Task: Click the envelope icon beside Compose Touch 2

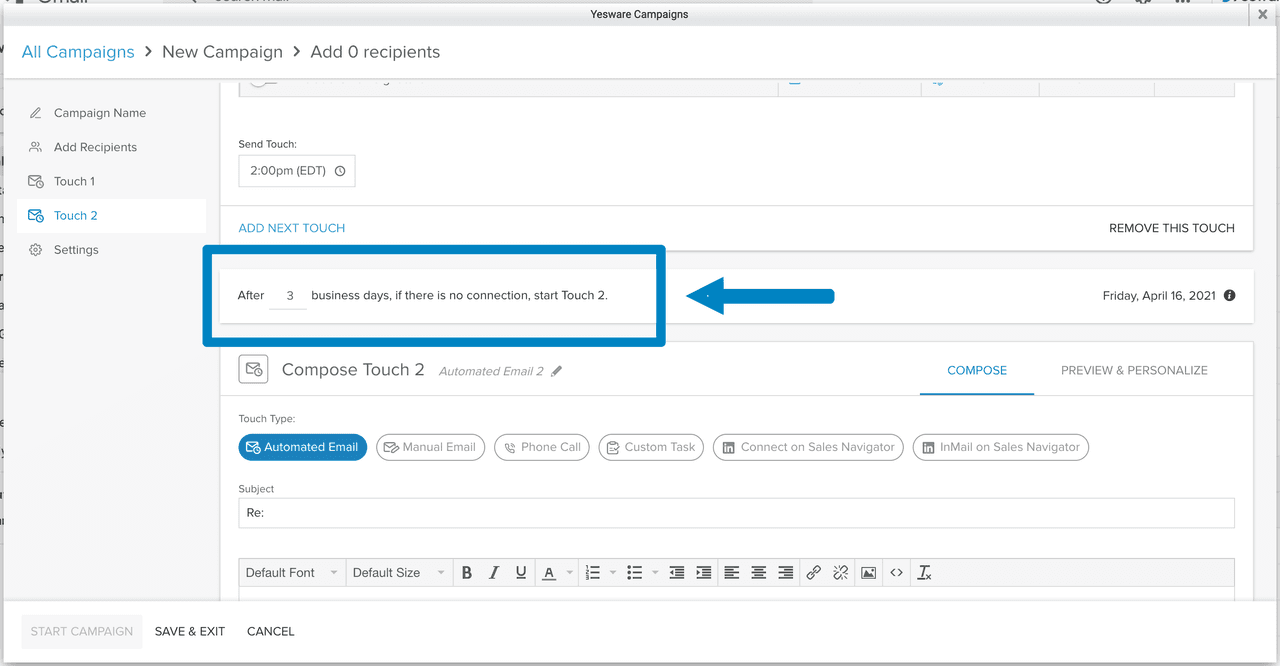Action: [253, 369]
